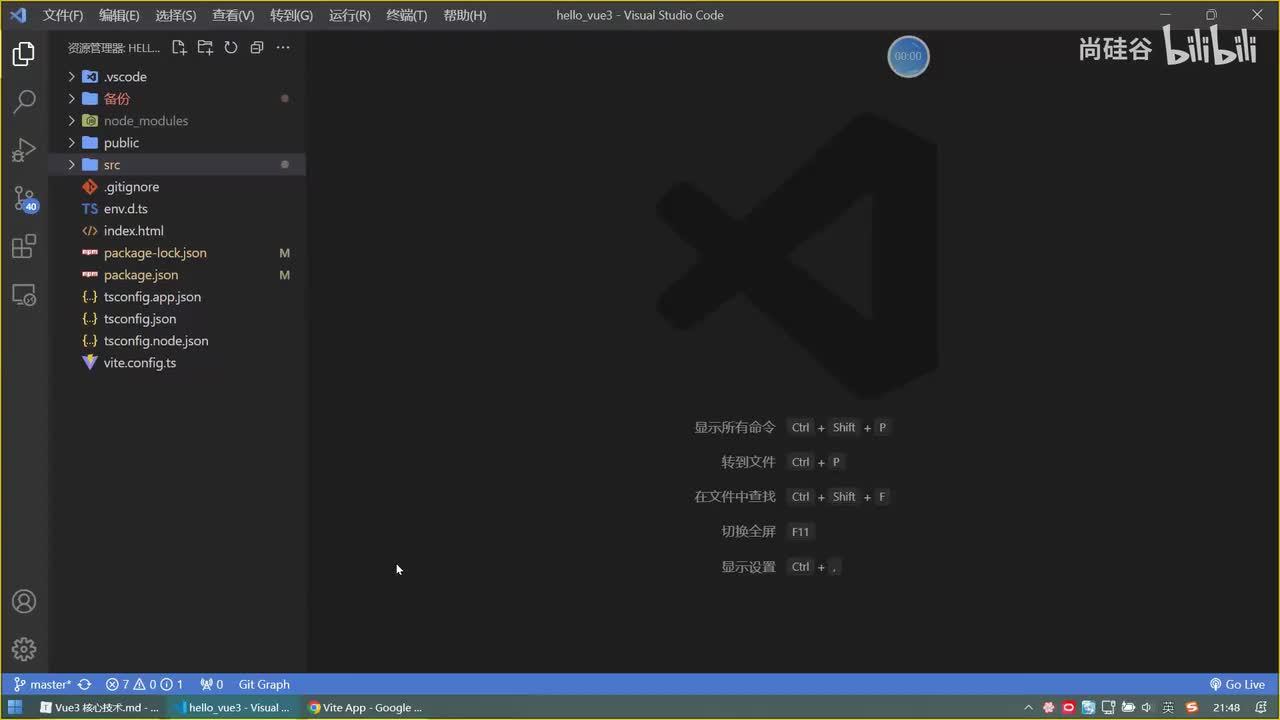Open the 转到(G) menu
This screenshot has width=1280, height=720.
click(291, 15)
